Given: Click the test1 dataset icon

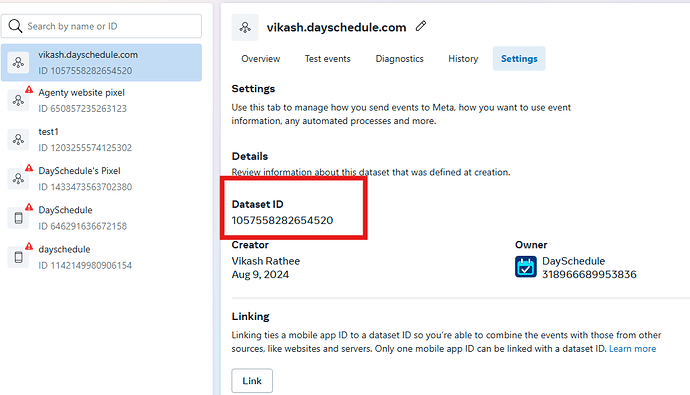Looking at the screenshot, I should click(18, 139).
